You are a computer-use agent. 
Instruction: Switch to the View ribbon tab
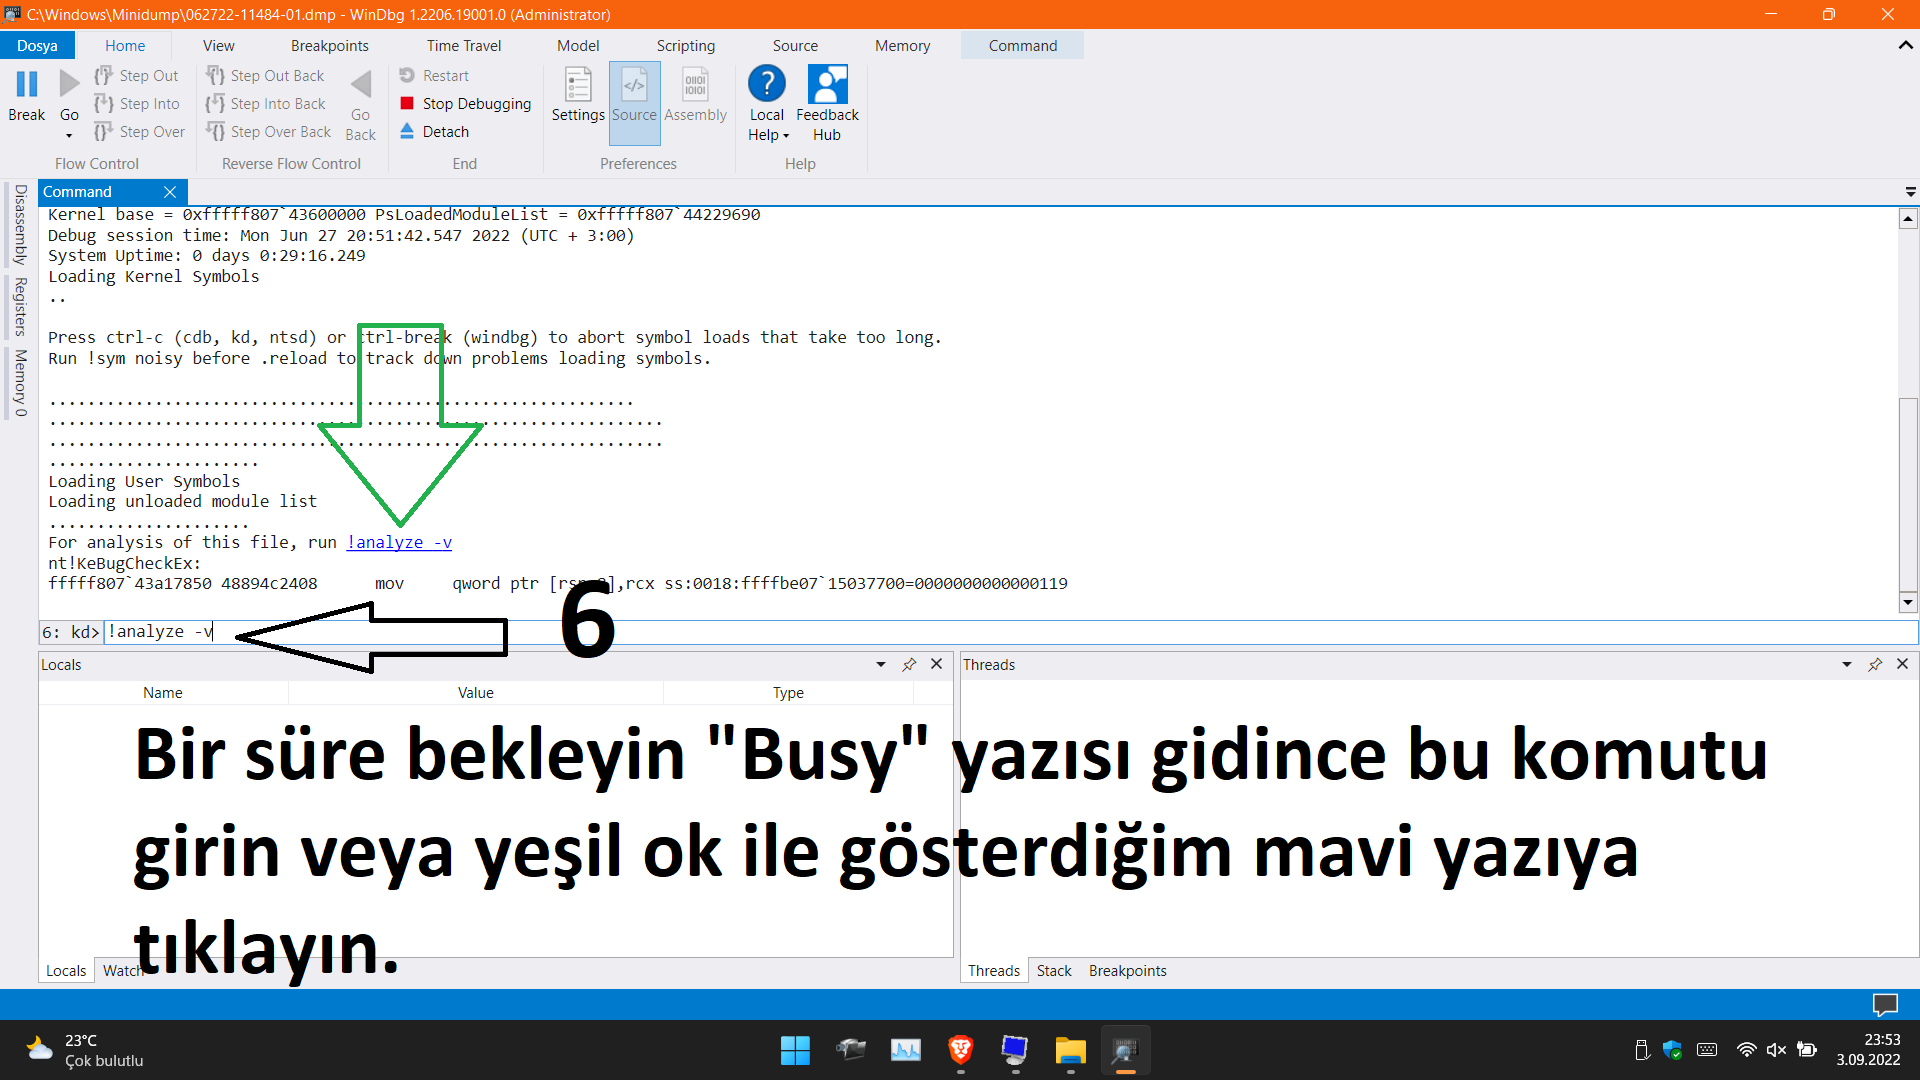pos(218,46)
